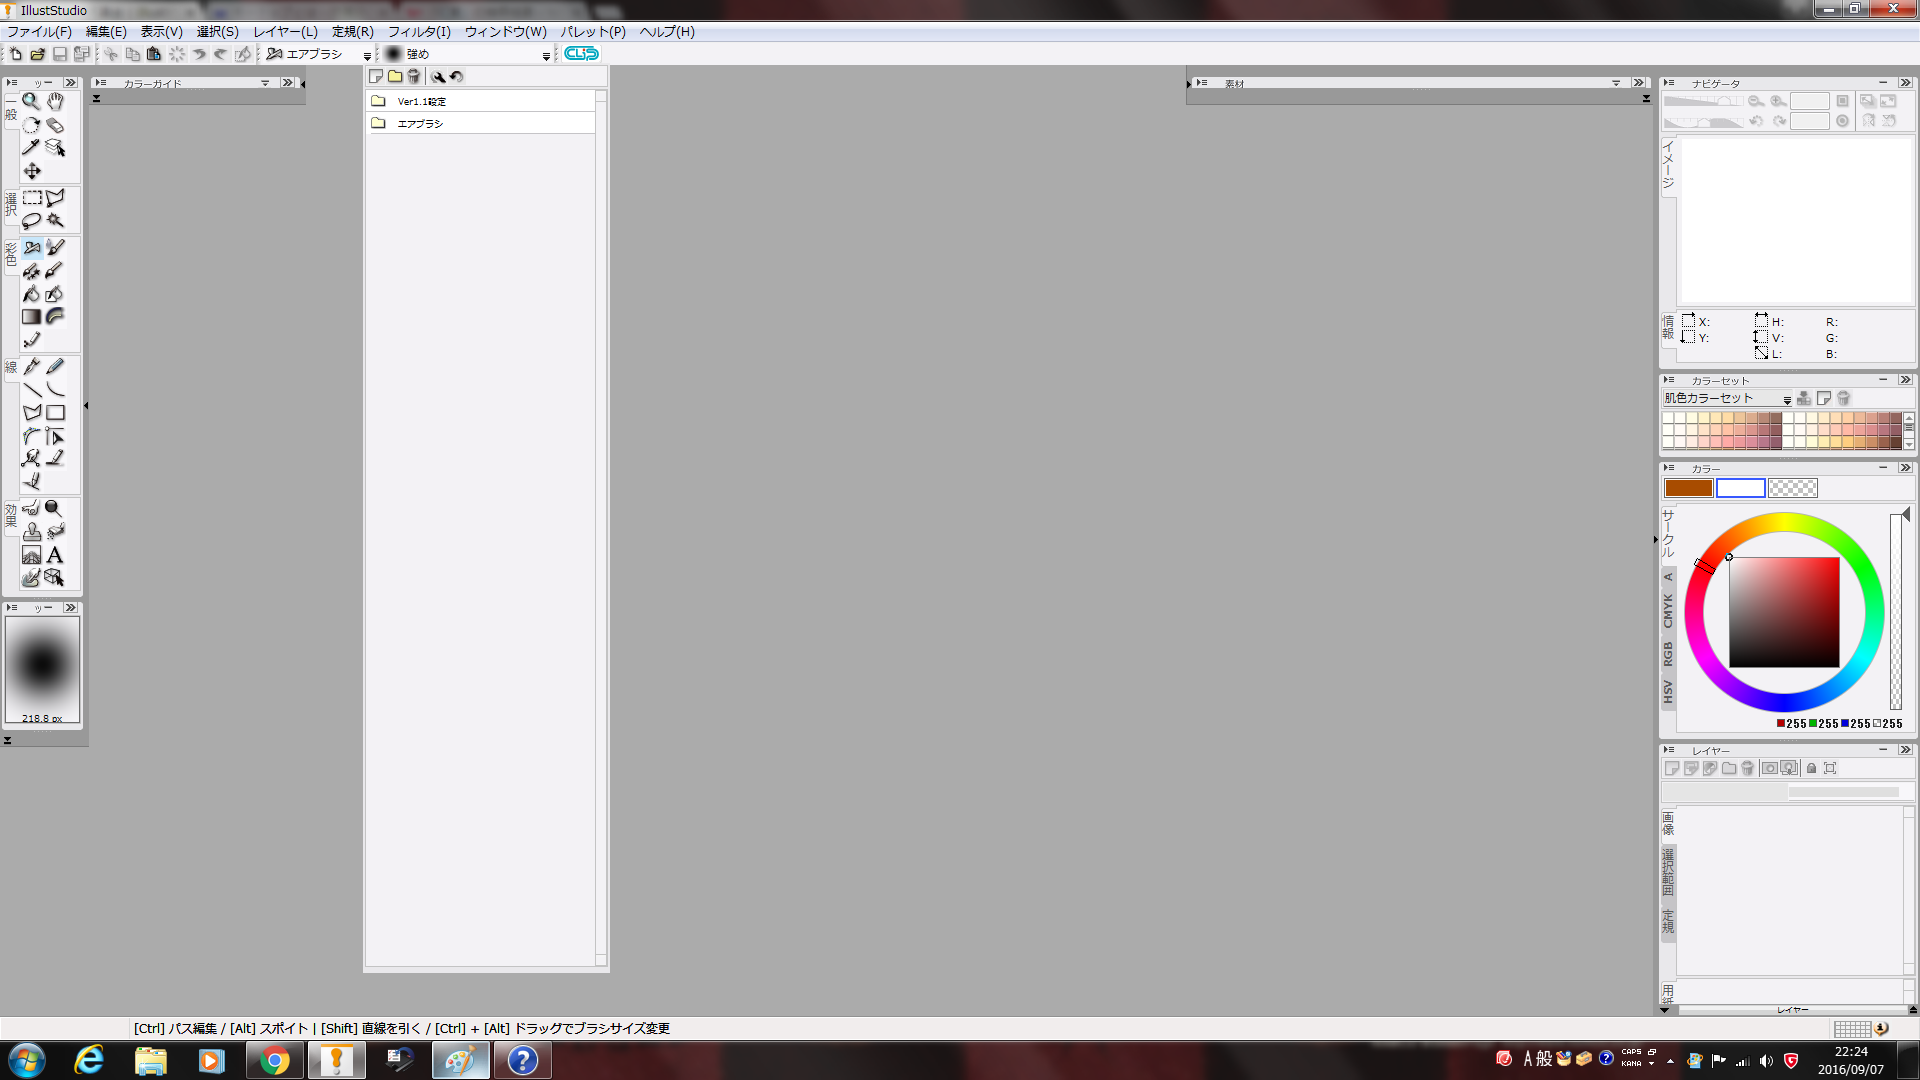The width and height of the screenshot is (1920, 1080).
Task: Select the Text tool
Action: [56, 555]
